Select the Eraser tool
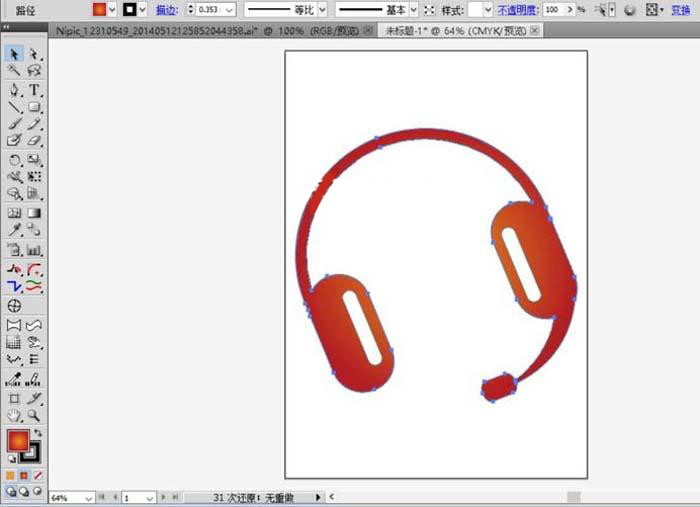Screen dimensions: 700x507 33,141
